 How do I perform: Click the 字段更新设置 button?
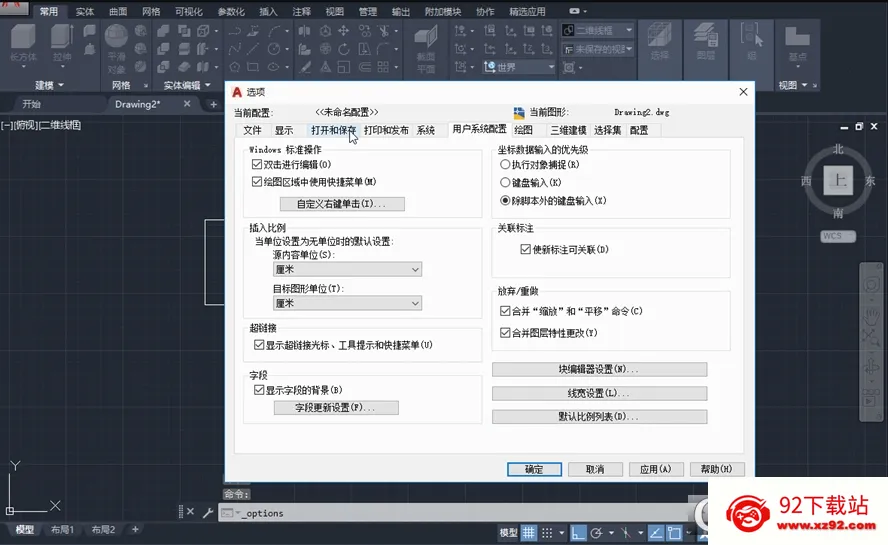pyautogui.click(x=336, y=408)
